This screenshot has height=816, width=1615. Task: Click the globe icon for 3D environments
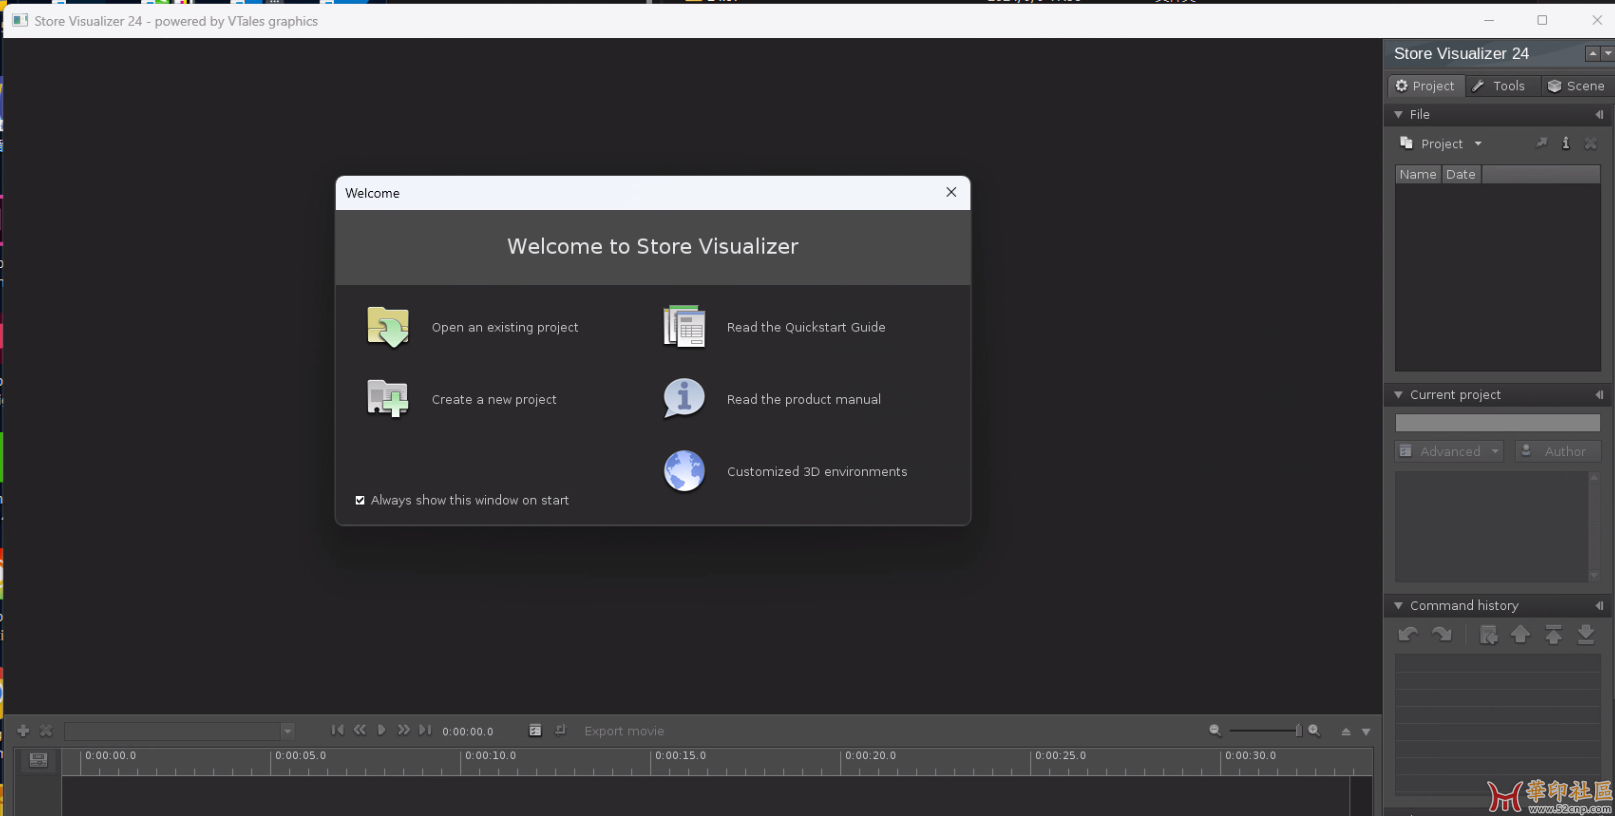pyautogui.click(x=684, y=471)
